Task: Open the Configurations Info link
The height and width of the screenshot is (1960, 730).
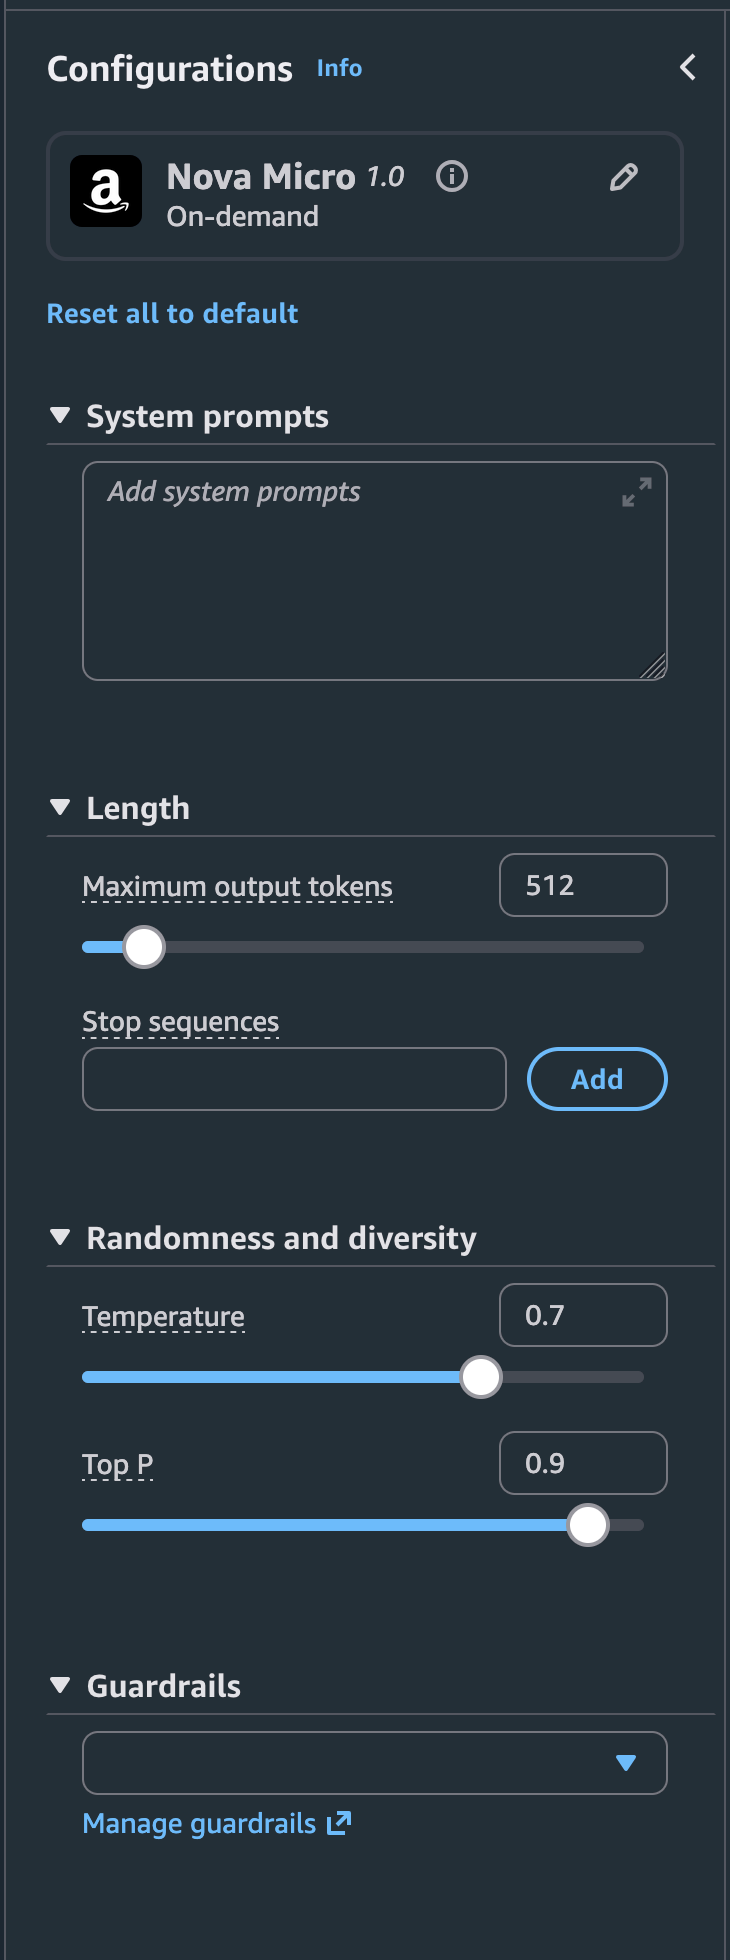Action: coord(339,68)
